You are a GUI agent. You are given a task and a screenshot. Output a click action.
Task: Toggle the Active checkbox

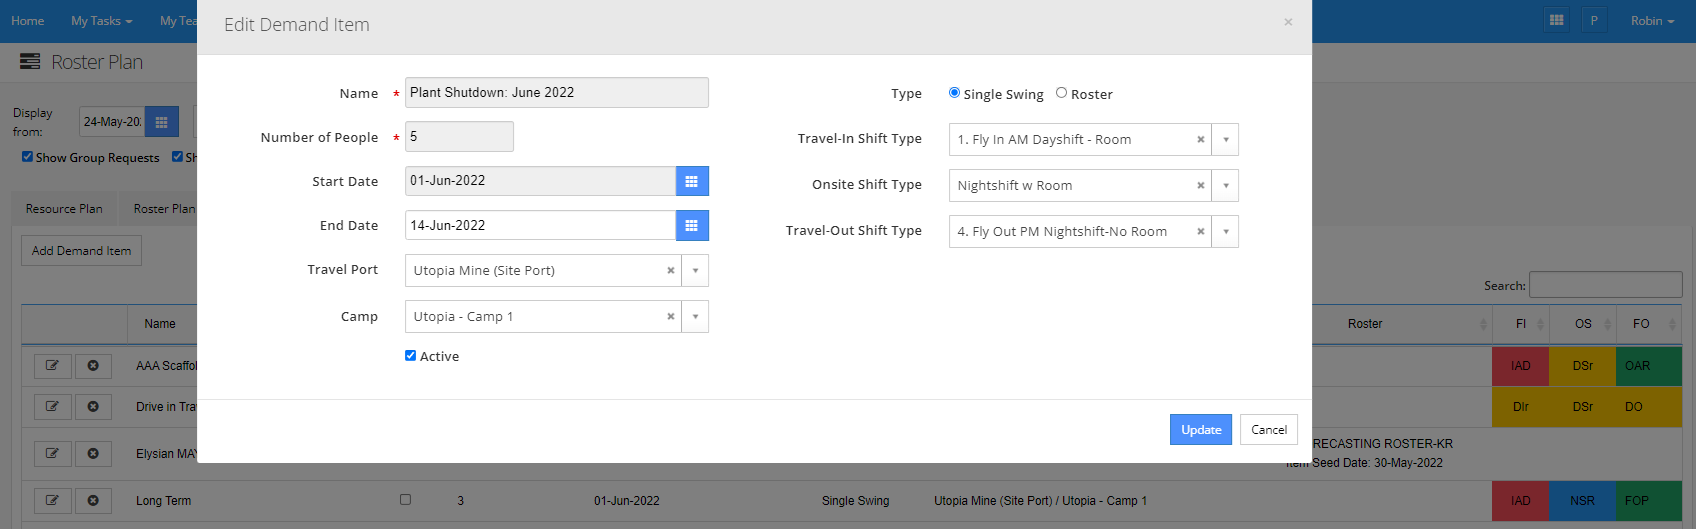pos(410,356)
